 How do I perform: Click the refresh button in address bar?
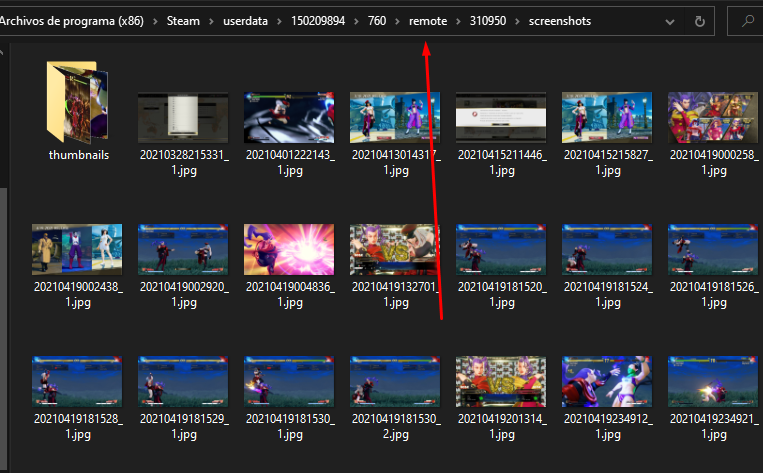pyautogui.click(x=699, y=21)
